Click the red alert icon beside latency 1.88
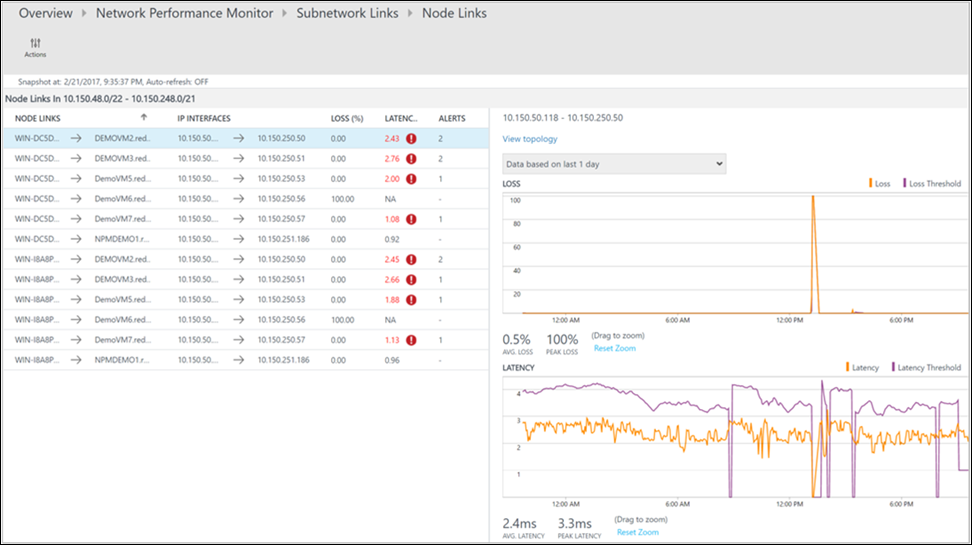Screen dimensions: 972x545 point(411,300)
